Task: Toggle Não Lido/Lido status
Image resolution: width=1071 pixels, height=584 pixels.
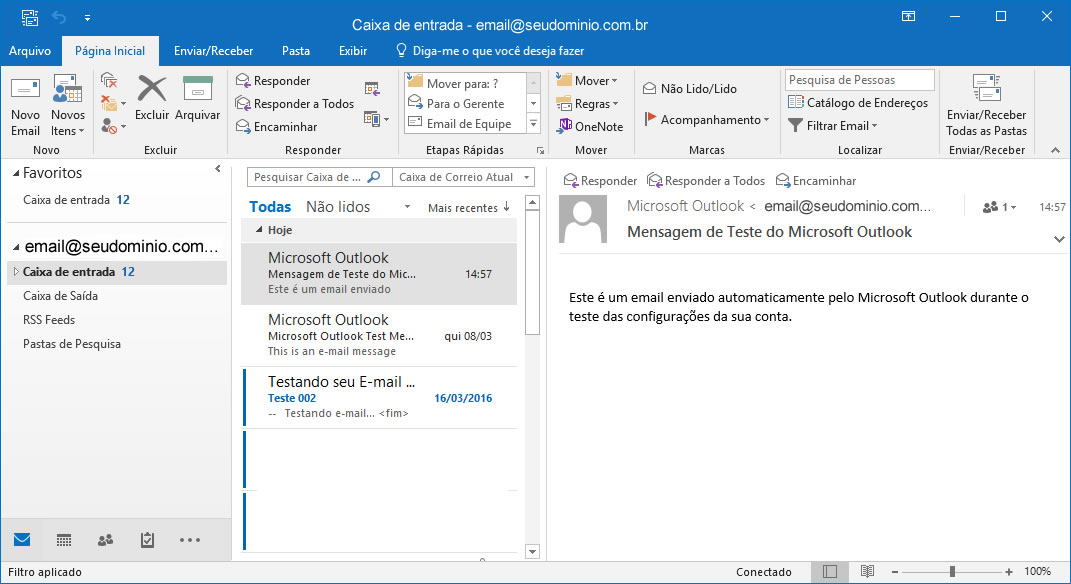Action: pos(690,89)
